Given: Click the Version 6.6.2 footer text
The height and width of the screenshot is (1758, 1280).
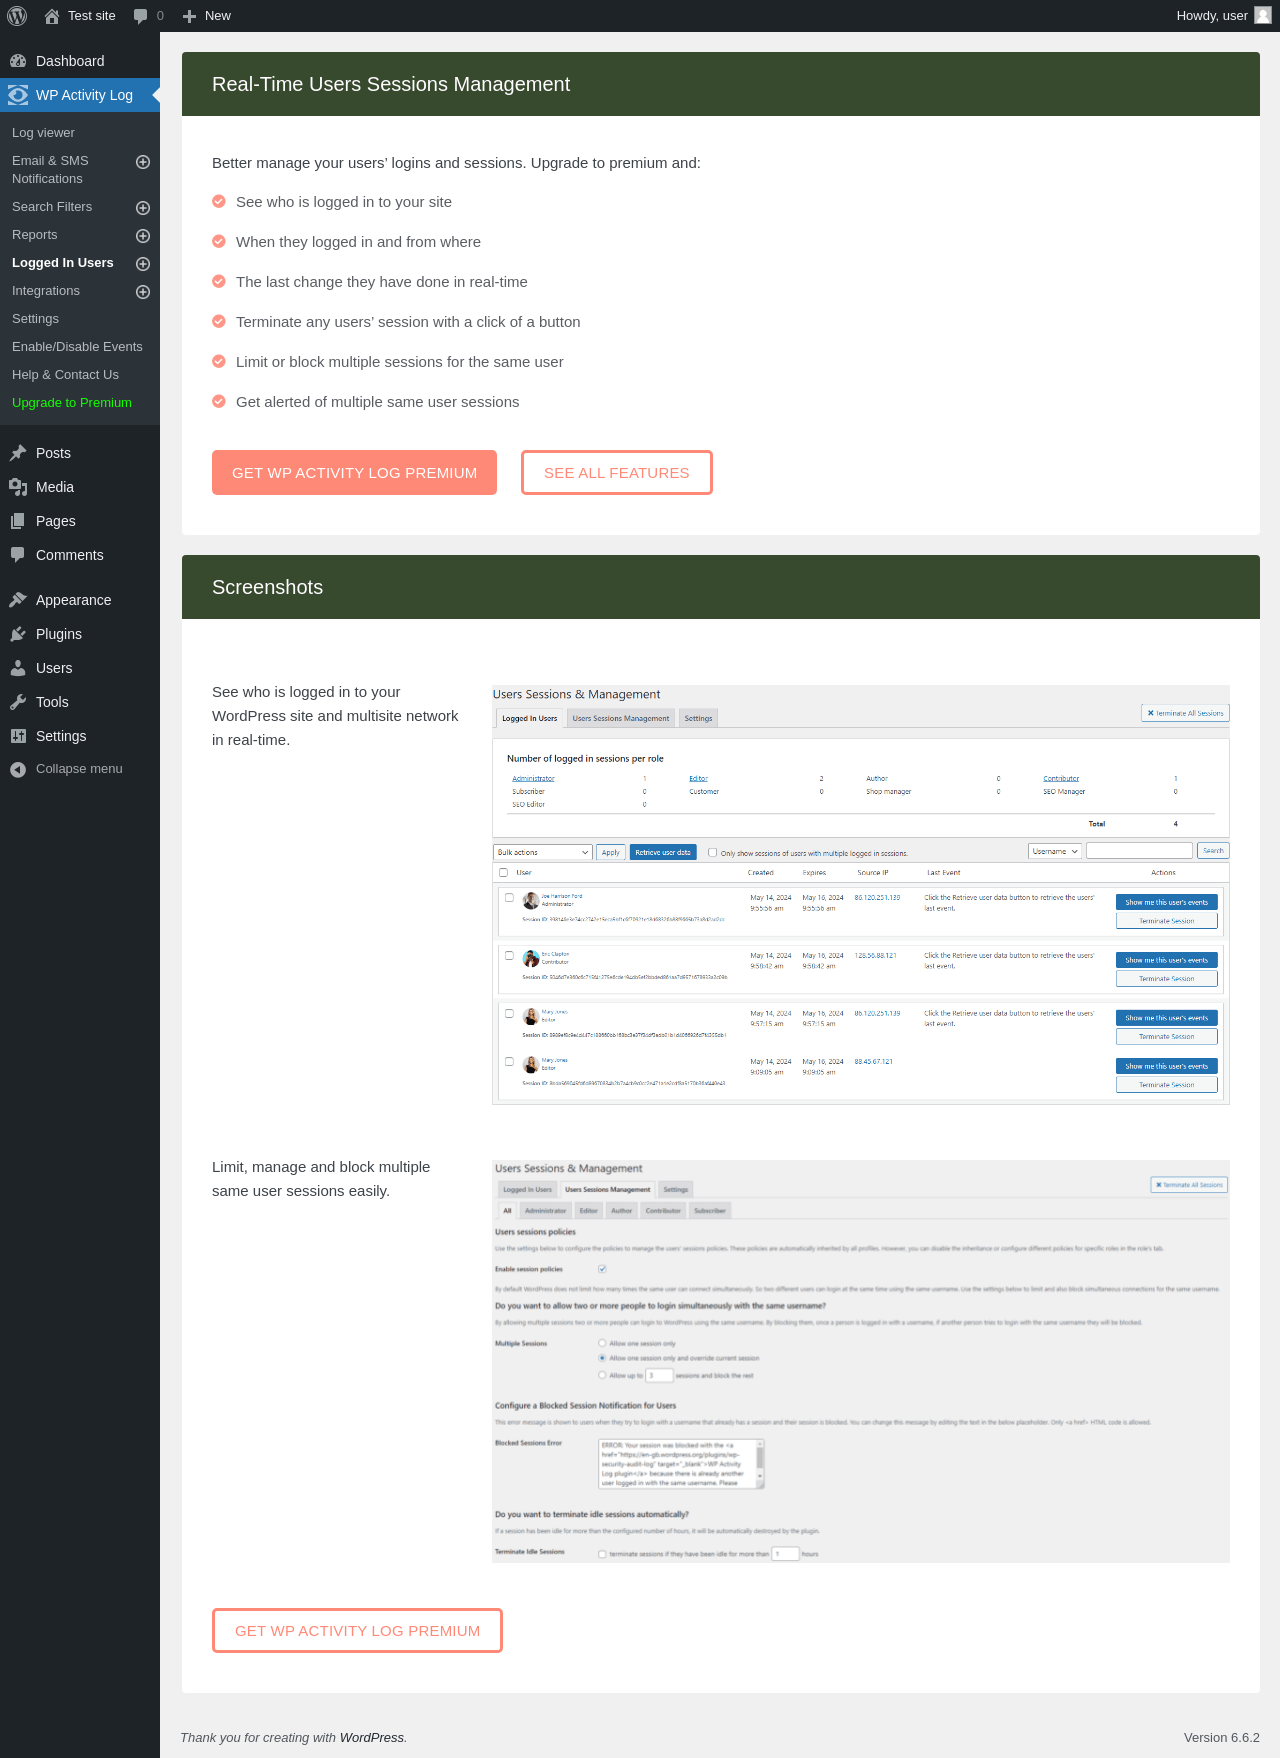Looking at the screenshot, I should pyautogui.click(x=1221, y=1738).
